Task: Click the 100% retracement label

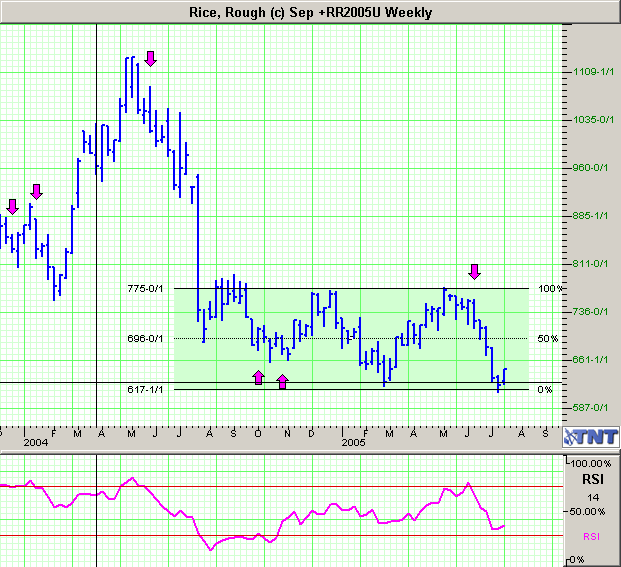Action: pos(550,289)
